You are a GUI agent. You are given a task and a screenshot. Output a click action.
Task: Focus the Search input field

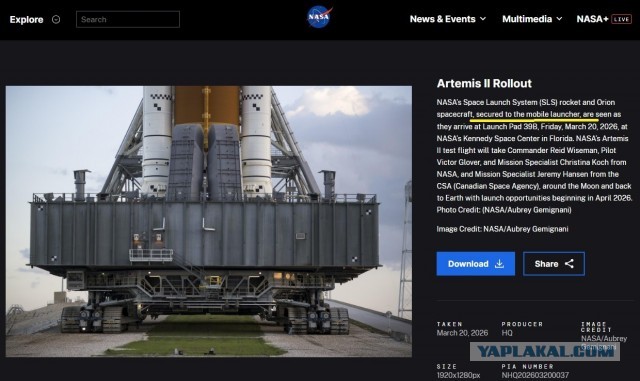[128, 20]
